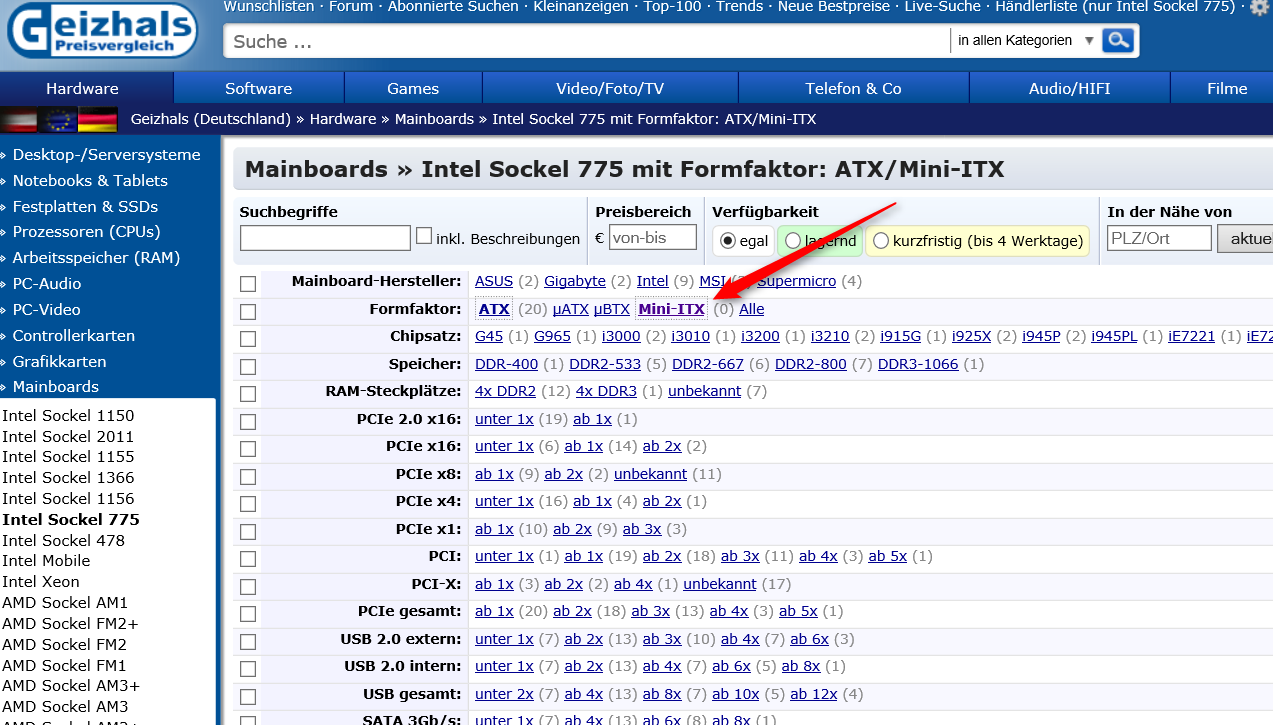Viewport: 1273px width, 725px height.
Task: Open the 'in allen Kategorien' dropdown
Action: point(1025,41)
